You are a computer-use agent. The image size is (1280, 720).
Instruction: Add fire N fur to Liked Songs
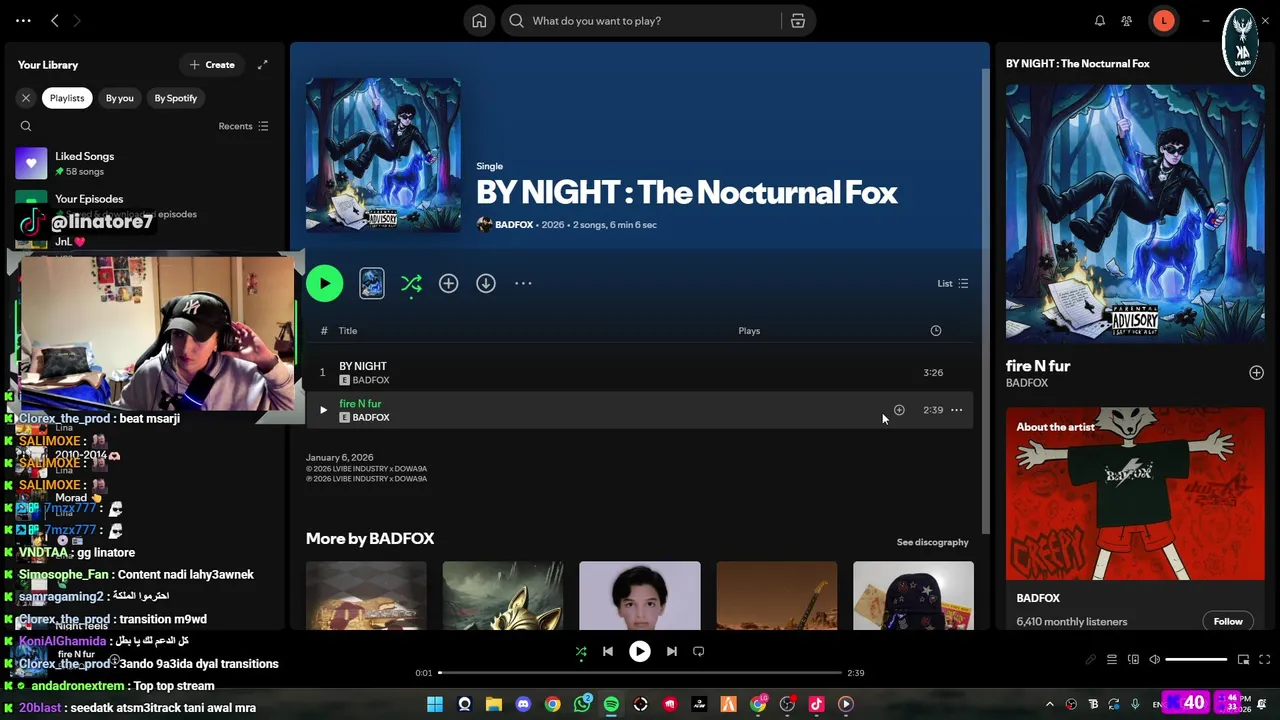(x=899, y=410)
